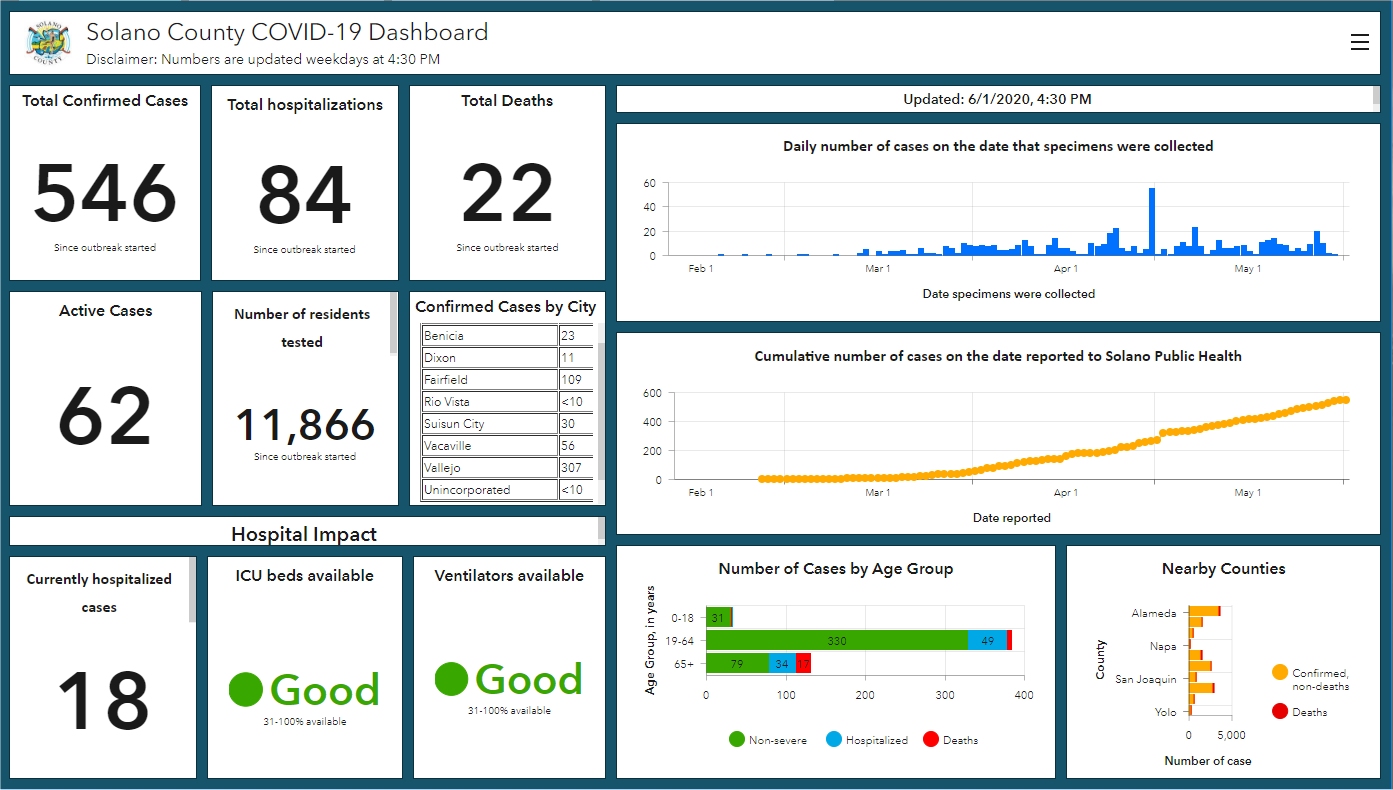Toggle the Non-severe series label in legend
The width and height of the screenshot is (1393, 790).
(x=777, y=741)
